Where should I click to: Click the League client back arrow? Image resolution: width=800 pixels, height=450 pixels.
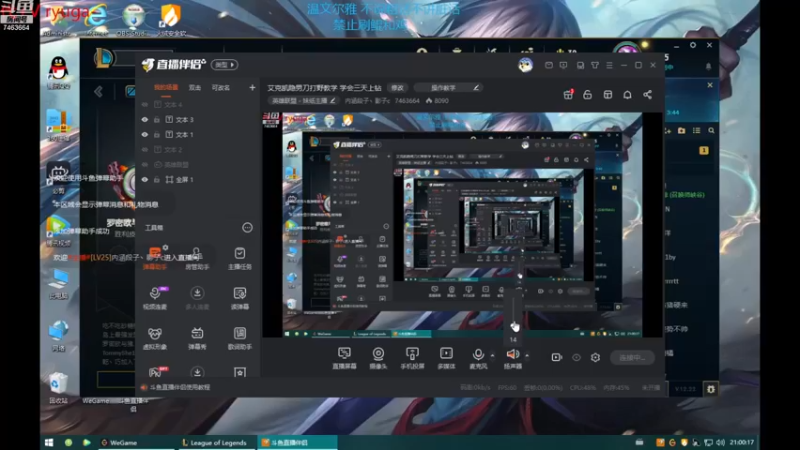tap(98, 91)
